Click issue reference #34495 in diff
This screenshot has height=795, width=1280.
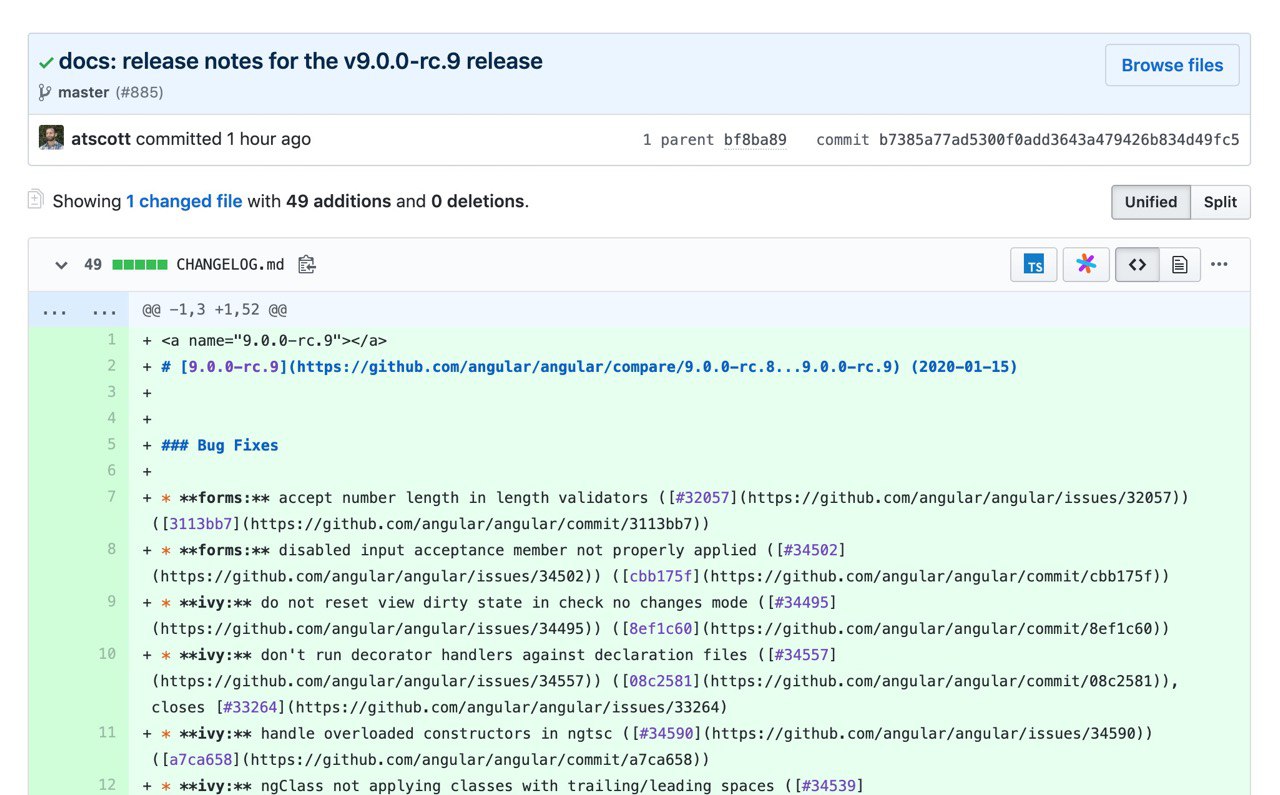[x=804, y=602]
